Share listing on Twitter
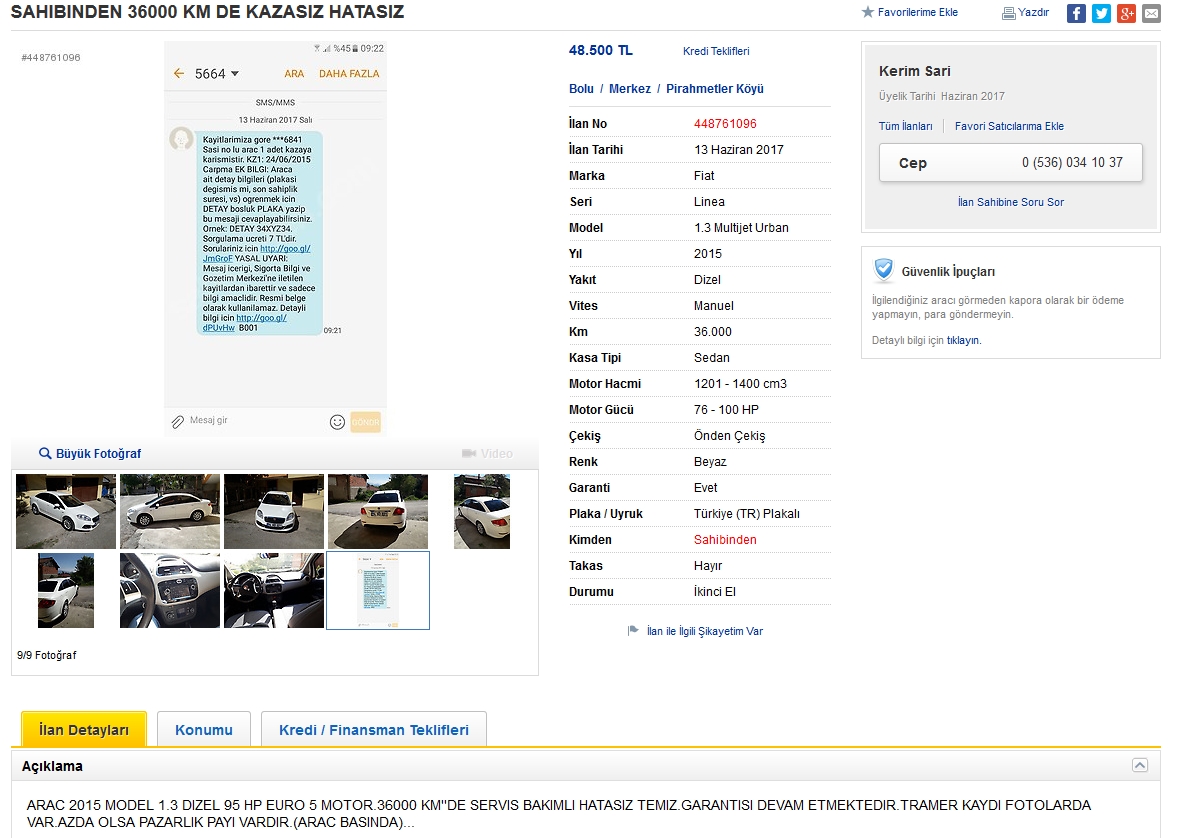This screenshot has width=1186, height=838. point(1101,13)
